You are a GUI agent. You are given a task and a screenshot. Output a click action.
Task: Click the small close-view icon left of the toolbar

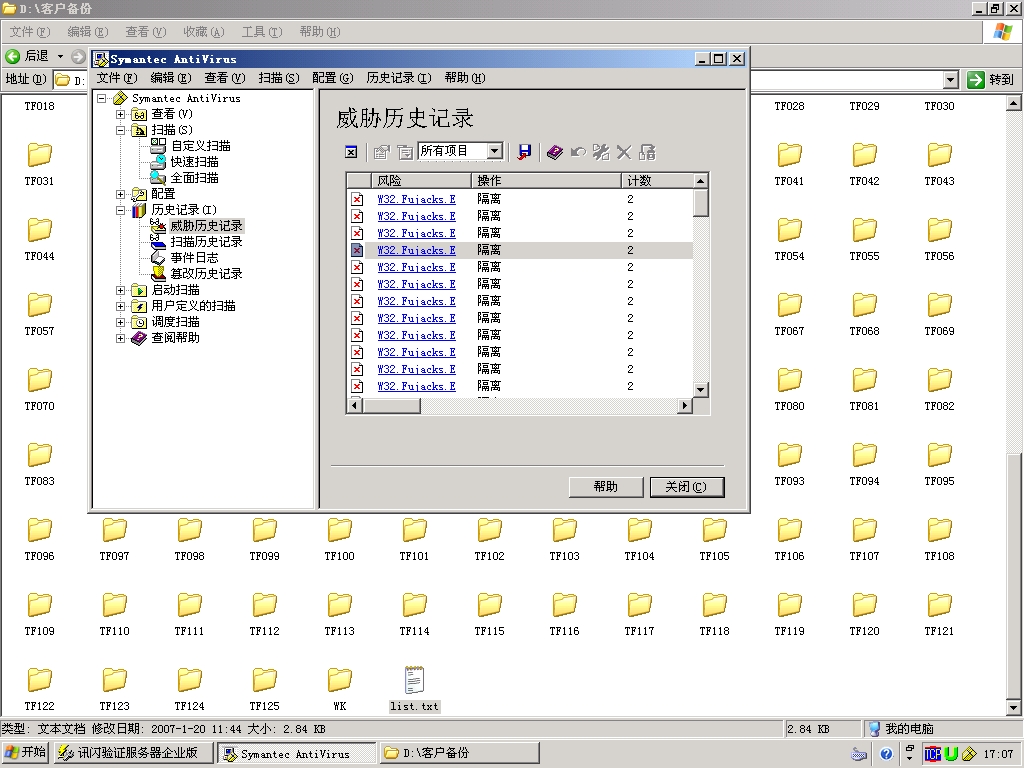coord(351,152)
